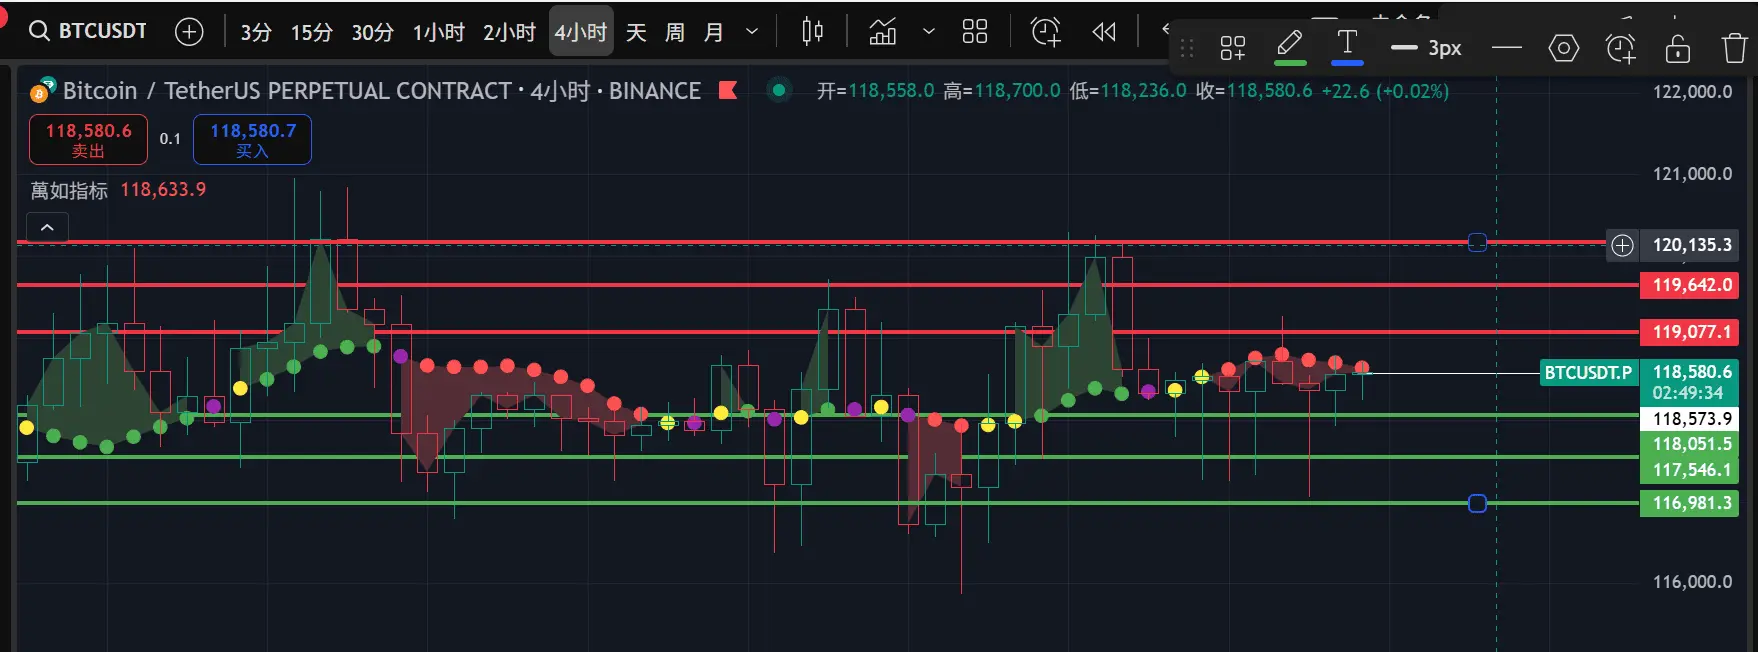Viewport: 1758px width, 652px height.
Task: Expand the timeframe dropdown chevron
Action: 752,32
